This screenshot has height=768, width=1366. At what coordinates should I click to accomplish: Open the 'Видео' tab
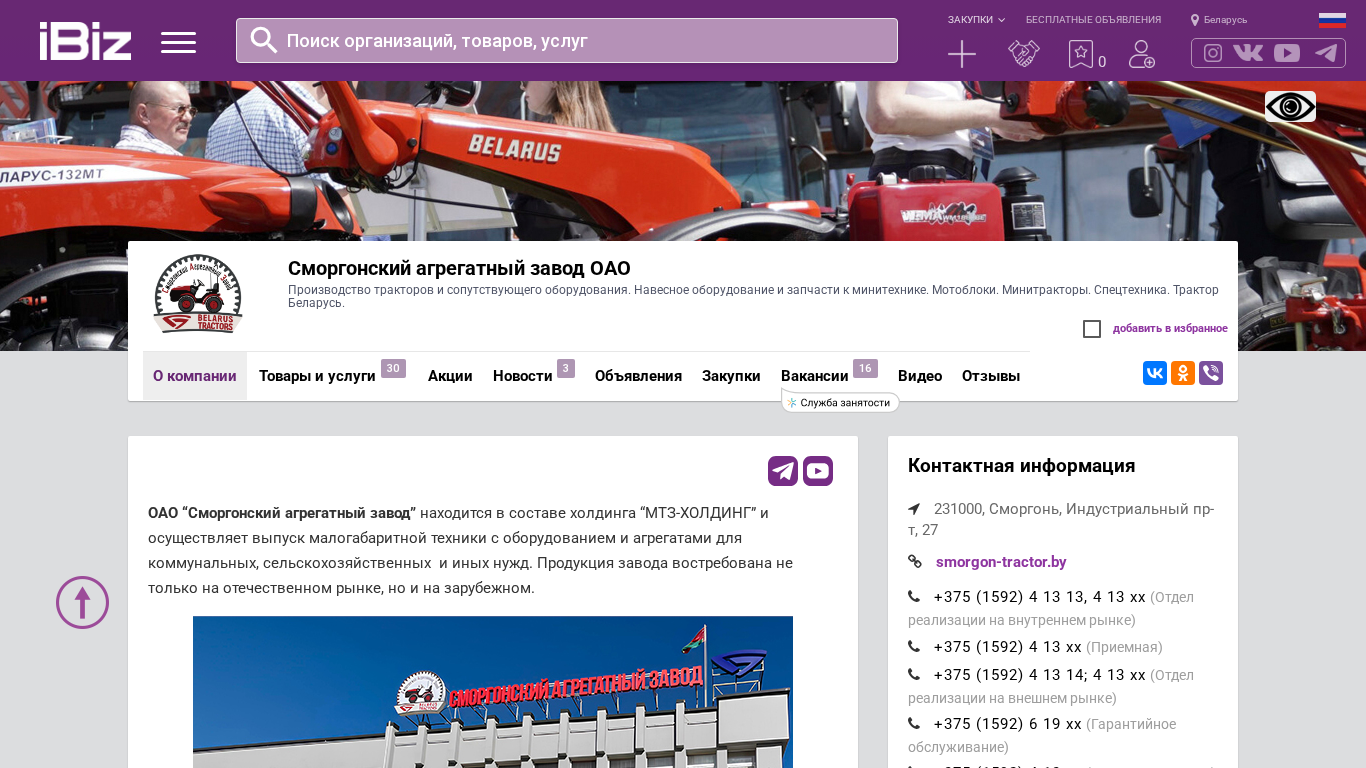pyautogui.click(x=920, y=376)
